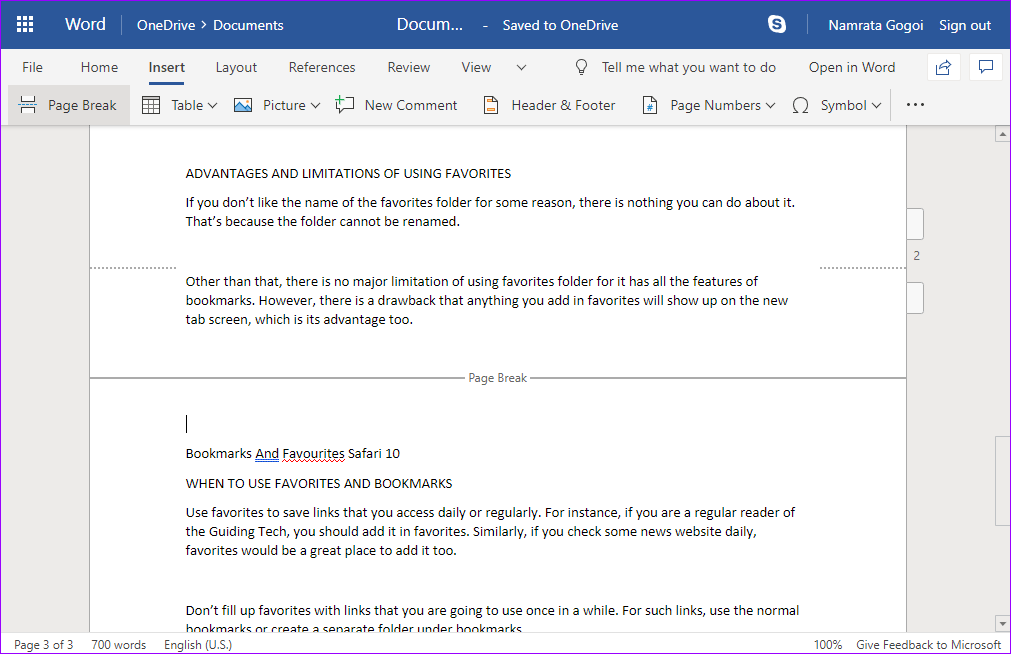
Task: Click Namrata Gogoi account name
Action: pos(876,25)
